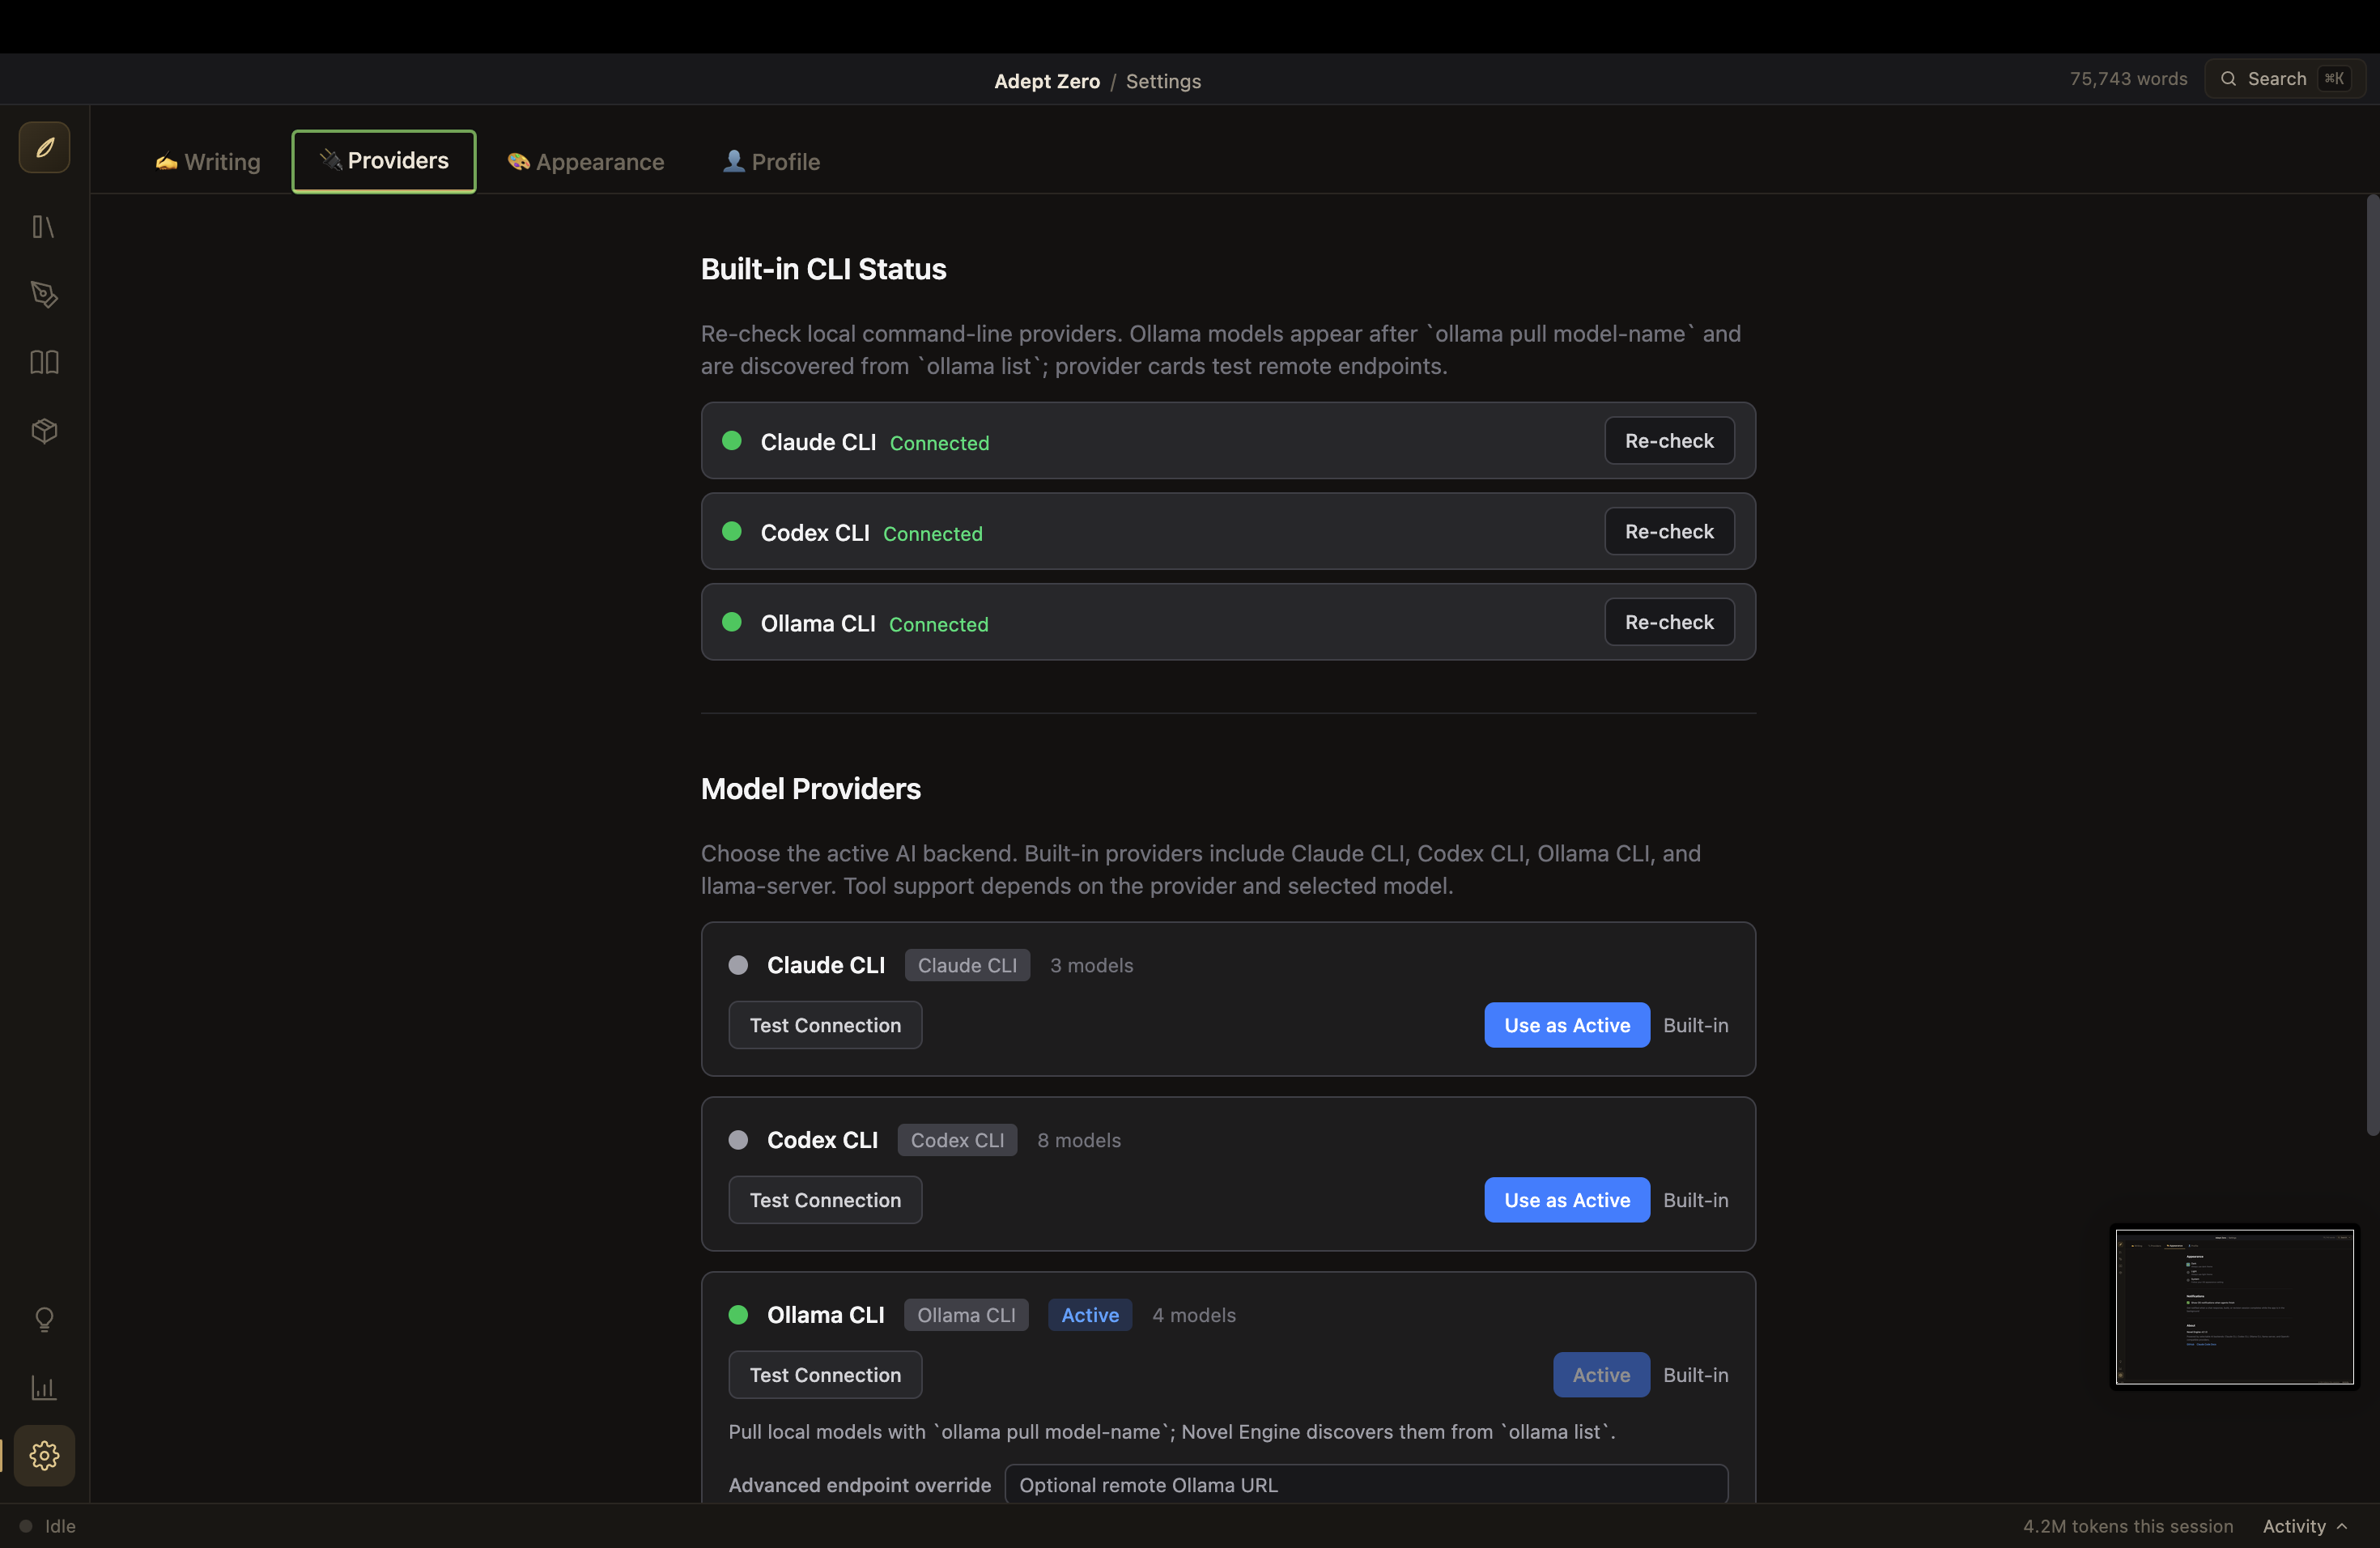
Task: Click the Settings breadcrumb label
Action: click(x=1163, y=81)
